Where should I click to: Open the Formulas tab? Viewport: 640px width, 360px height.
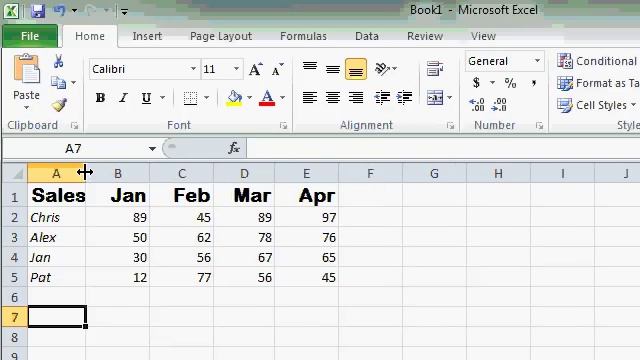[303, 36]
